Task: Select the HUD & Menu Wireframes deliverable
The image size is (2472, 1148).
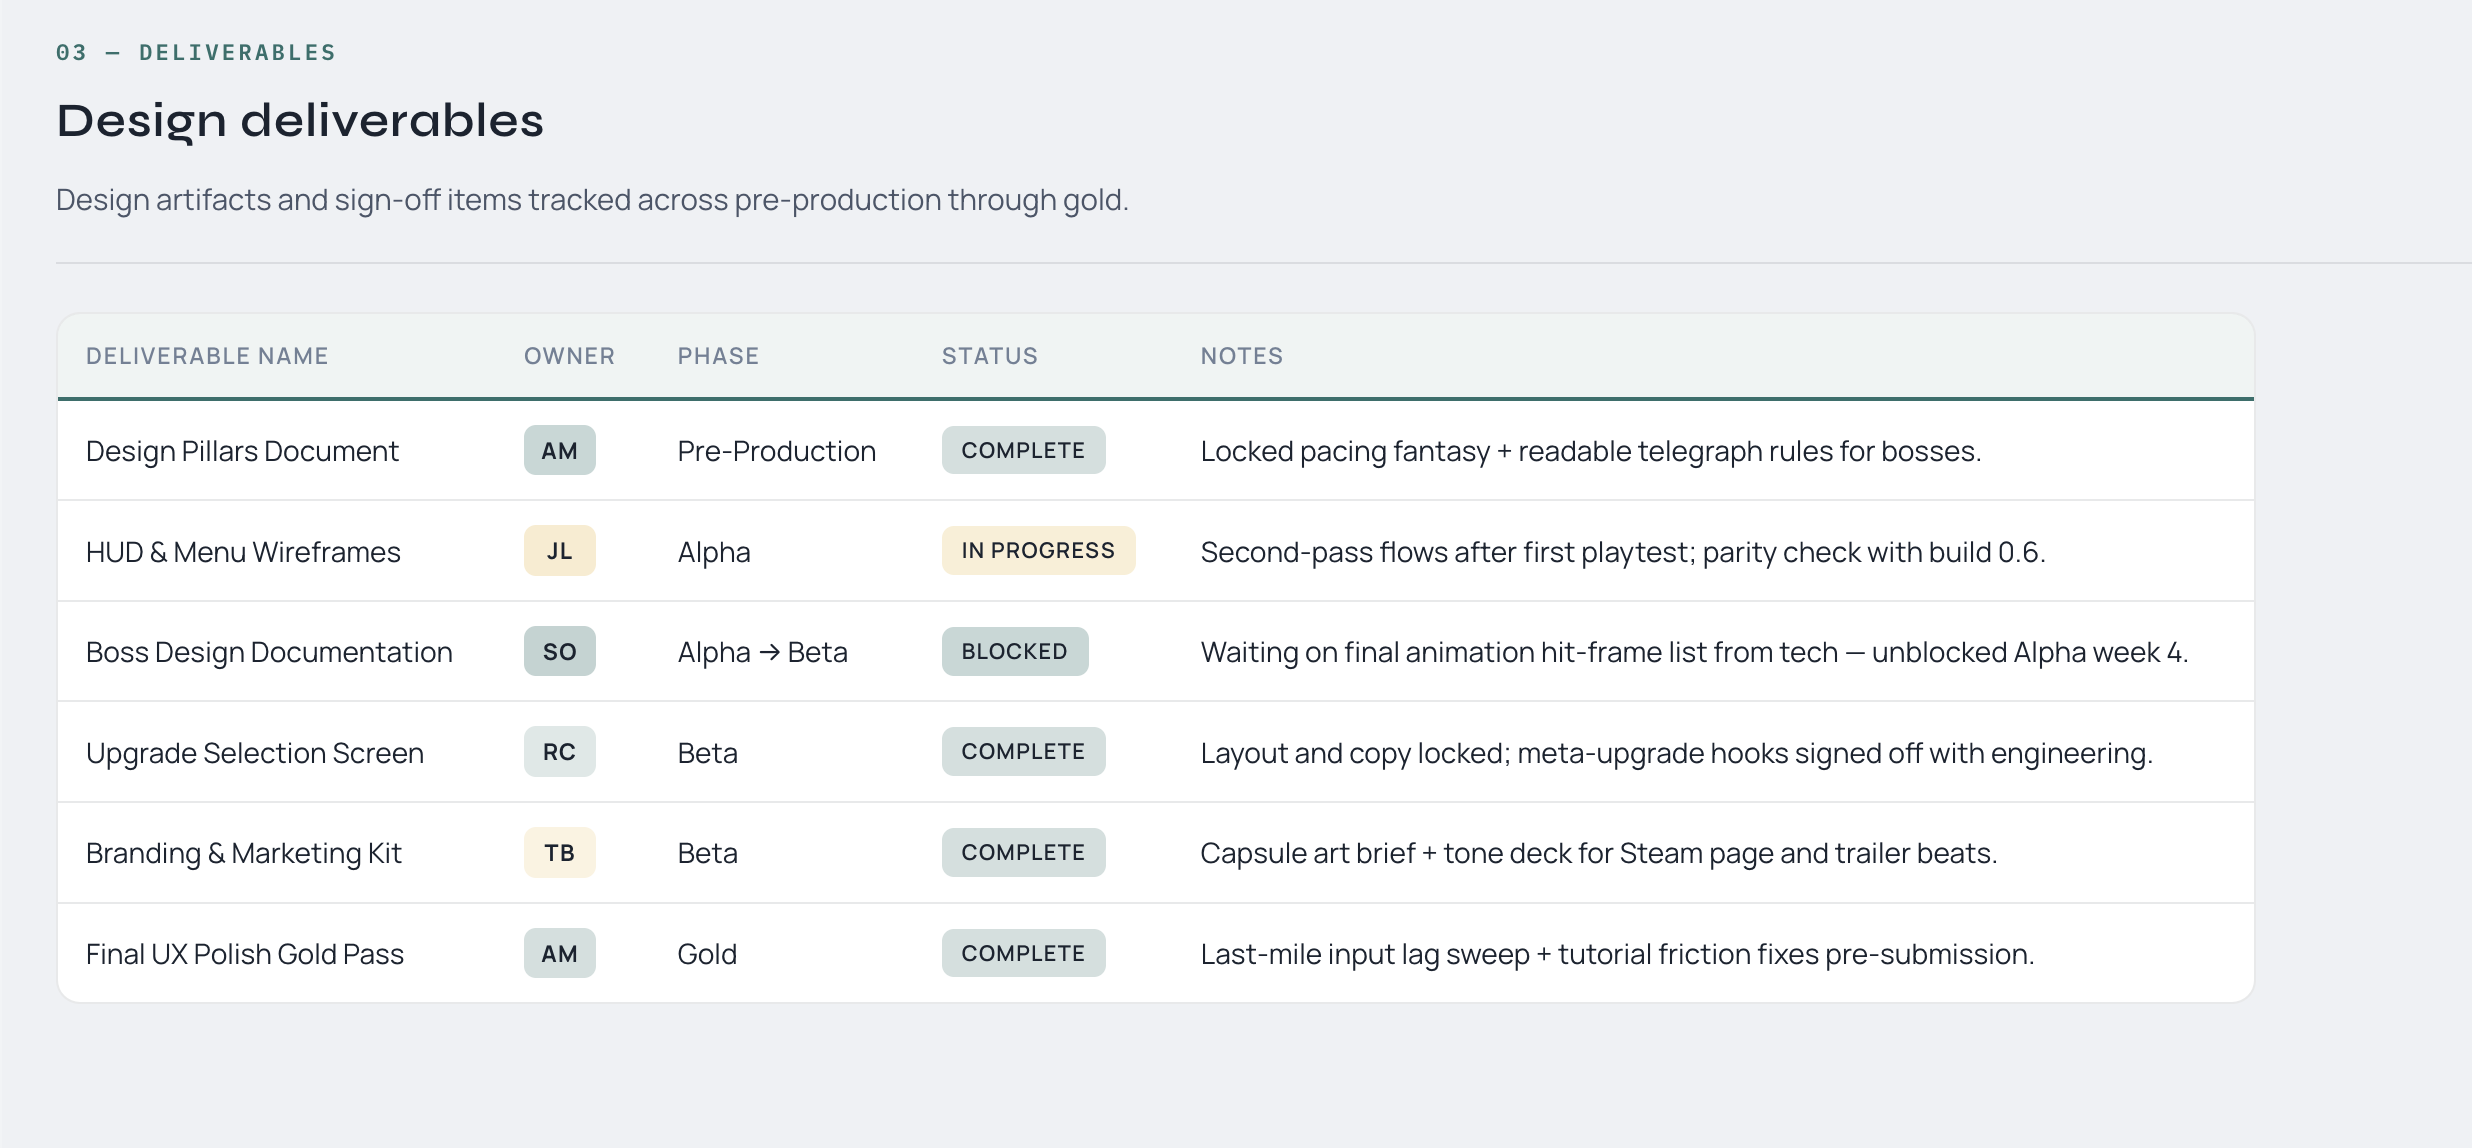Action: (243, 552)
